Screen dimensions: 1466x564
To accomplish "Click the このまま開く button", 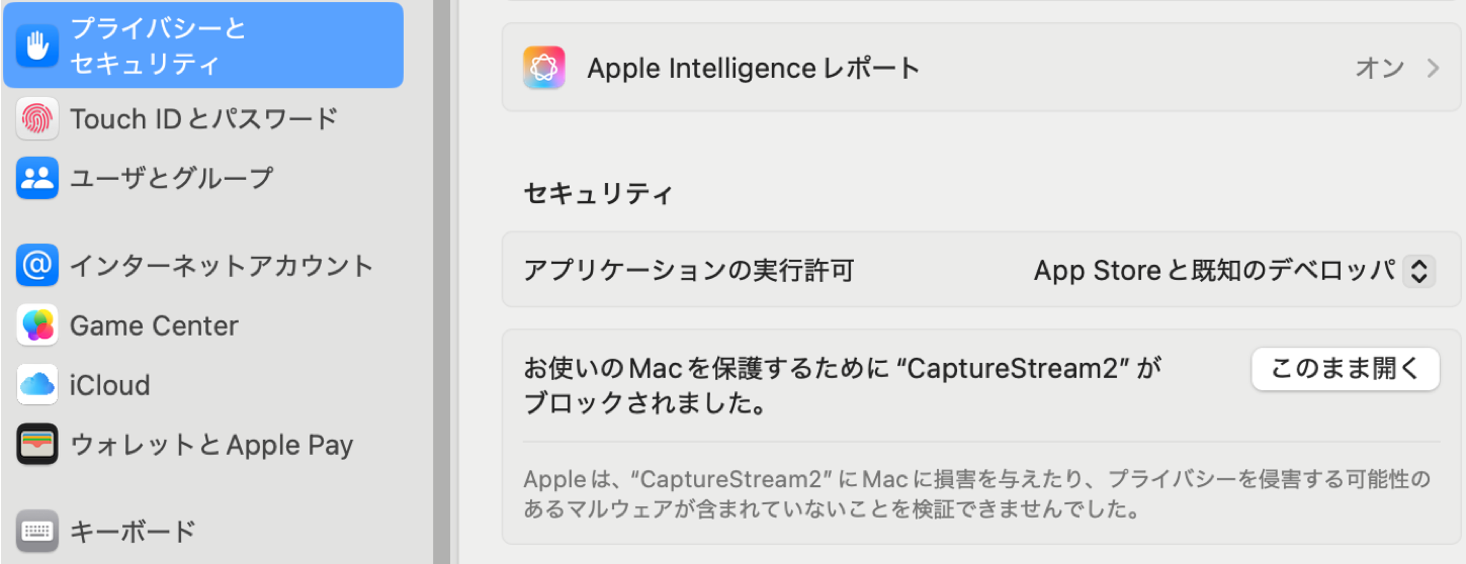I will point(1345,369).
